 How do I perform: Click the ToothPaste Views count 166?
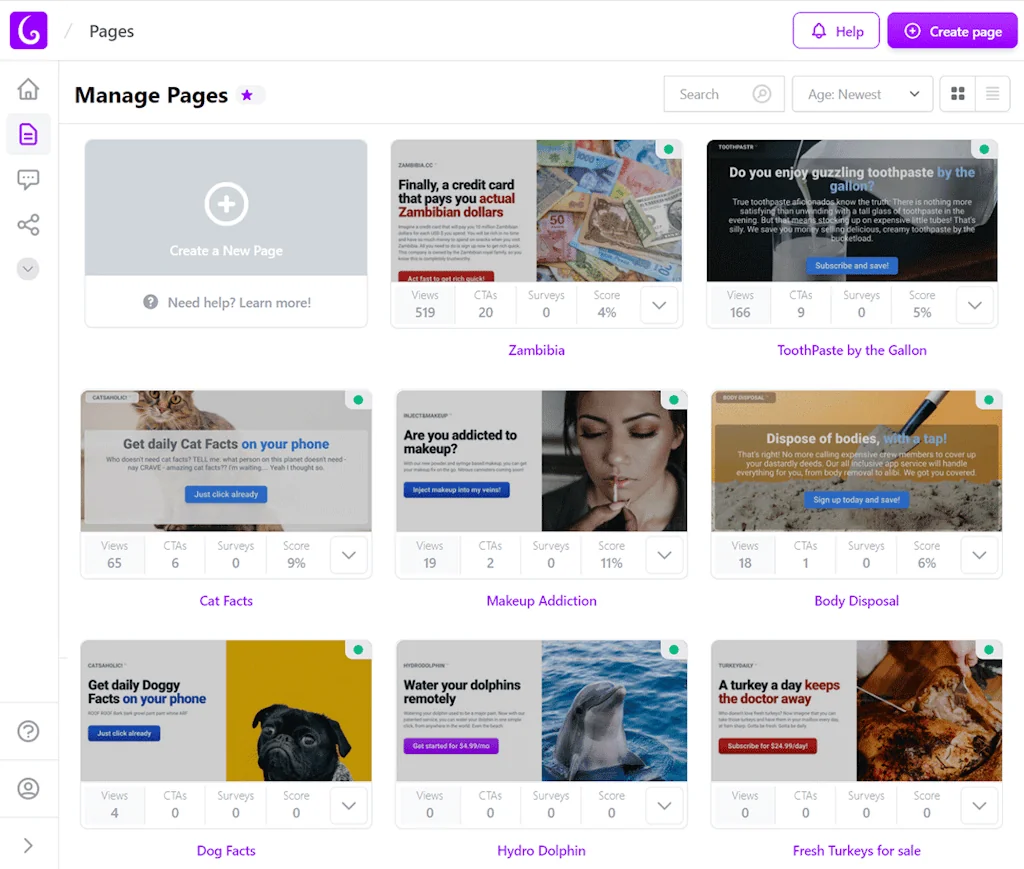click(740, 313)
